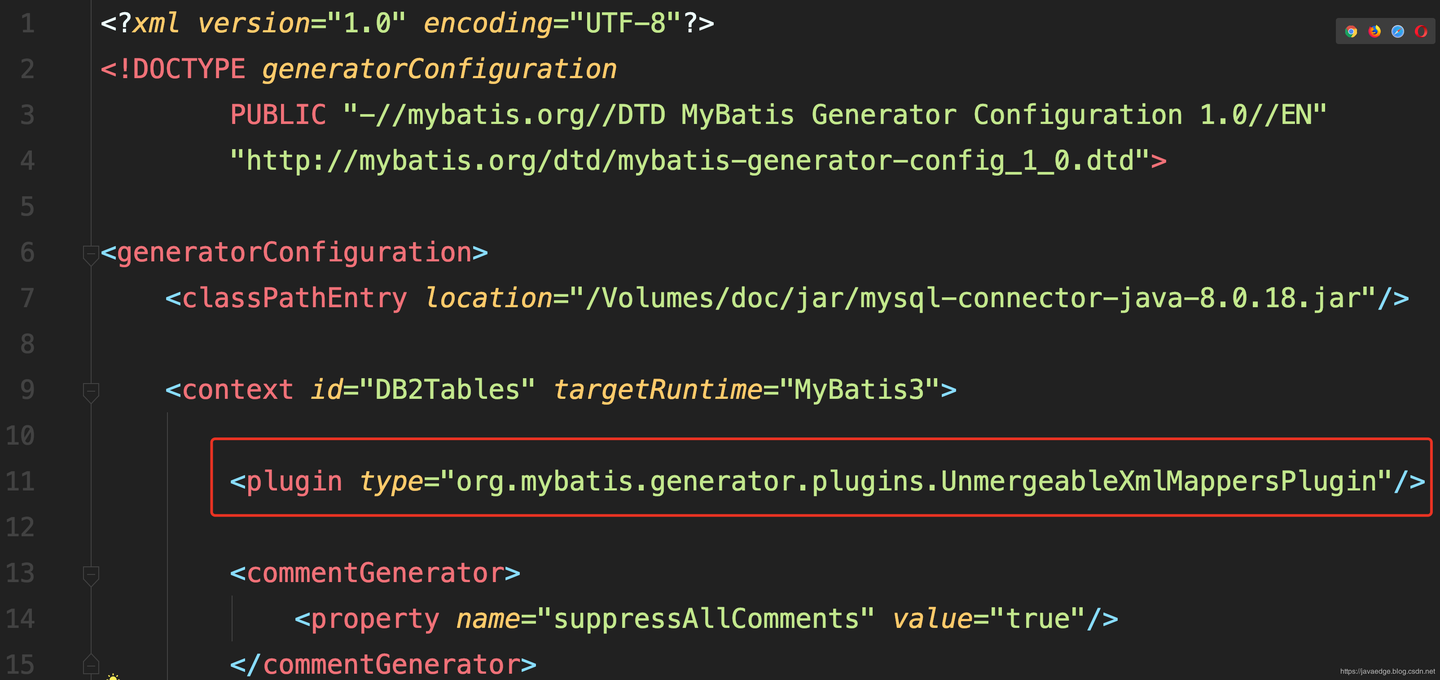The image size is (1440, 680).
Task: Click the yellow intention lightbulb icon
Action: pyautogui.click(x=113, y=676)
